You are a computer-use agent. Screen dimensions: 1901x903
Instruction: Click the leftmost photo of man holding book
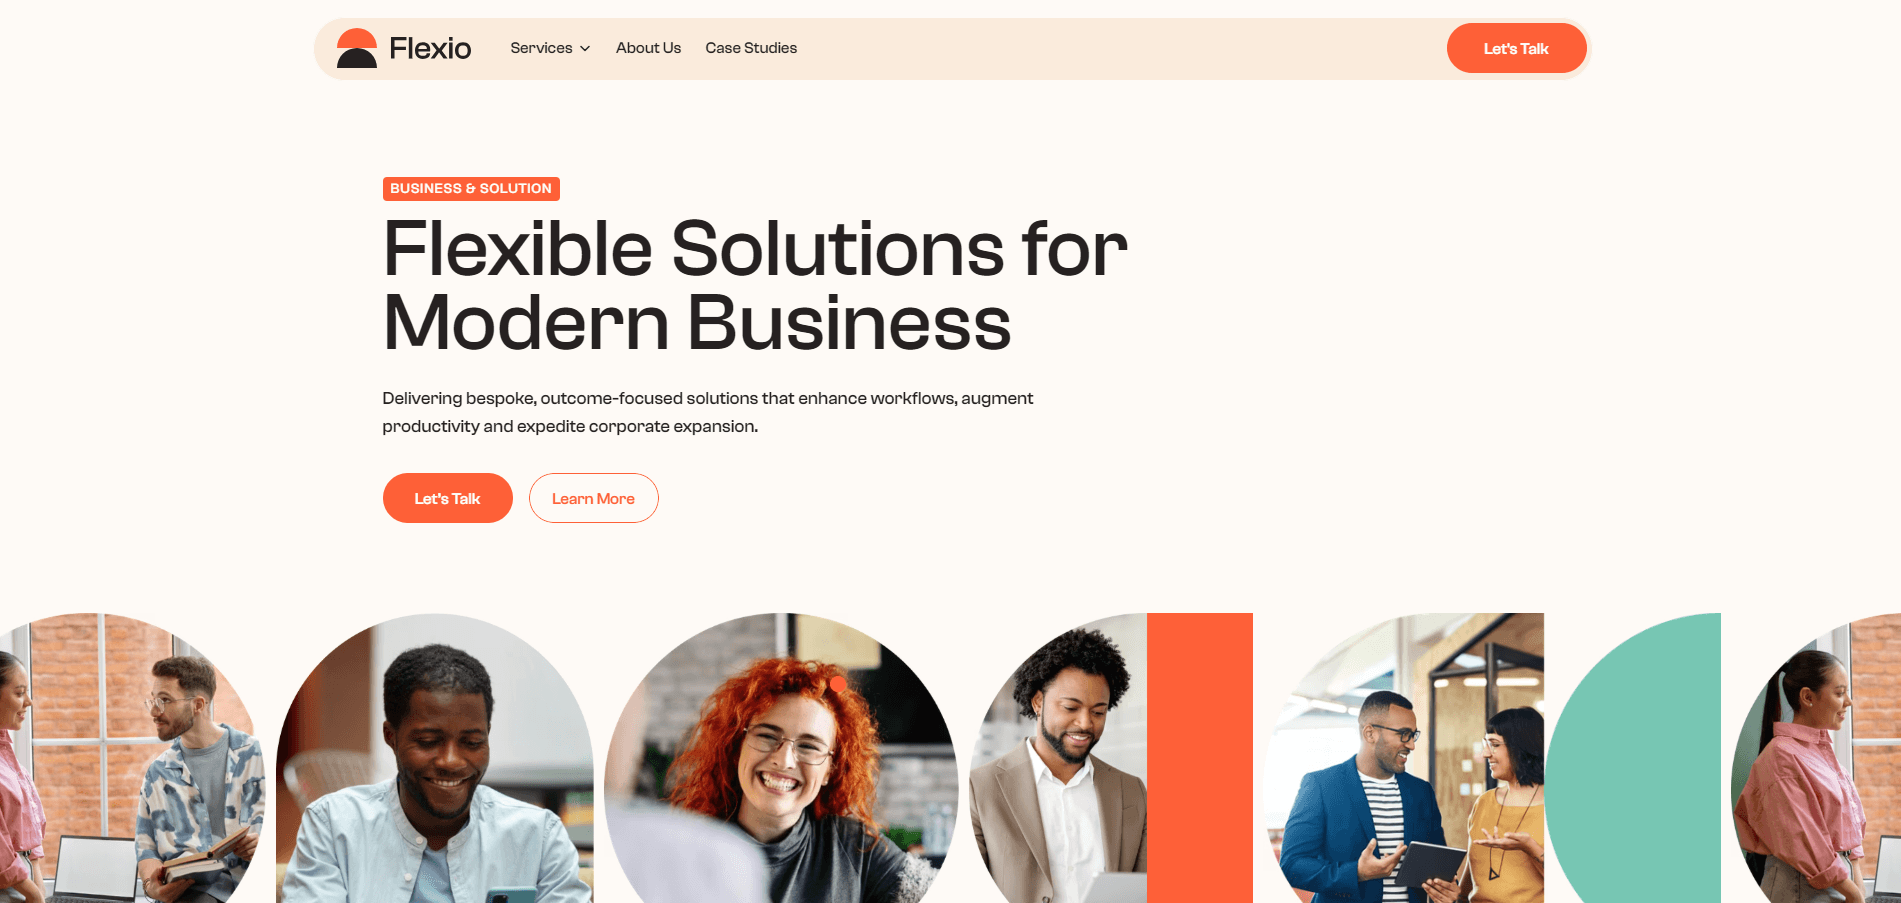(132, 758)
